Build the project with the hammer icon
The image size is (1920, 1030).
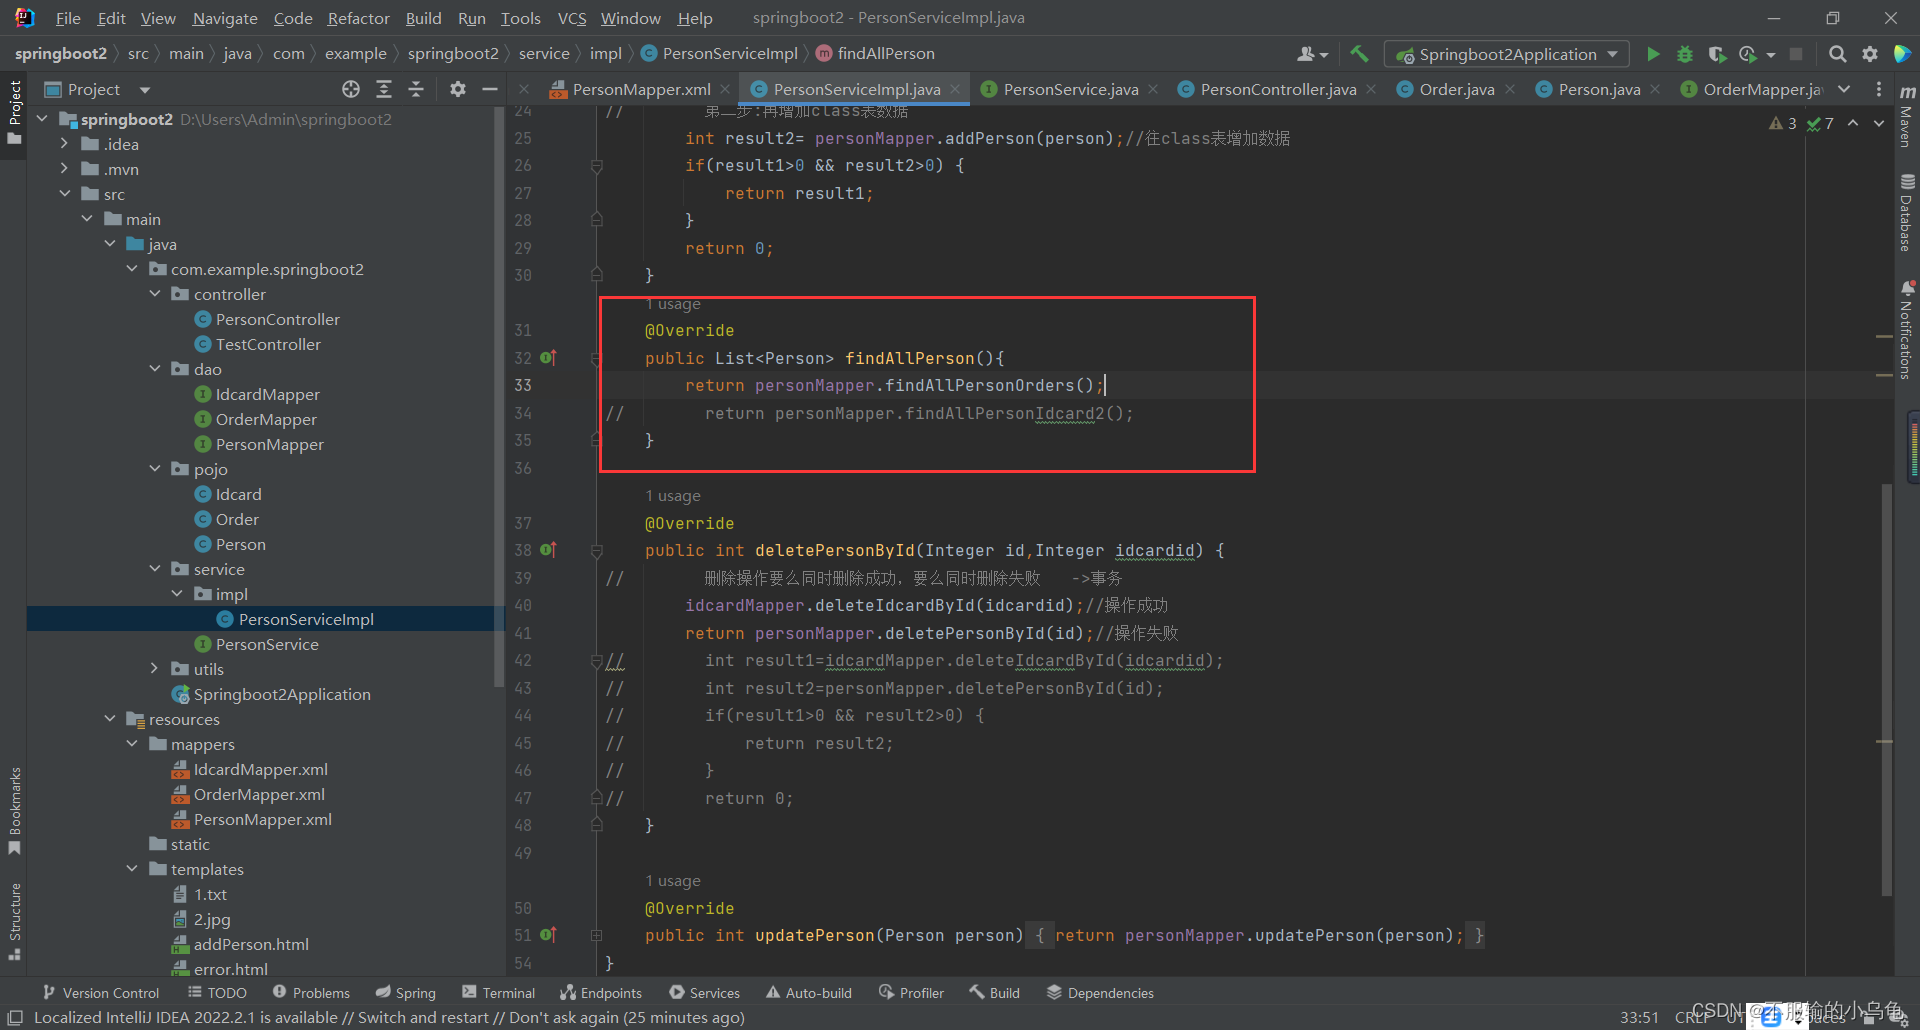point(1359,54)
